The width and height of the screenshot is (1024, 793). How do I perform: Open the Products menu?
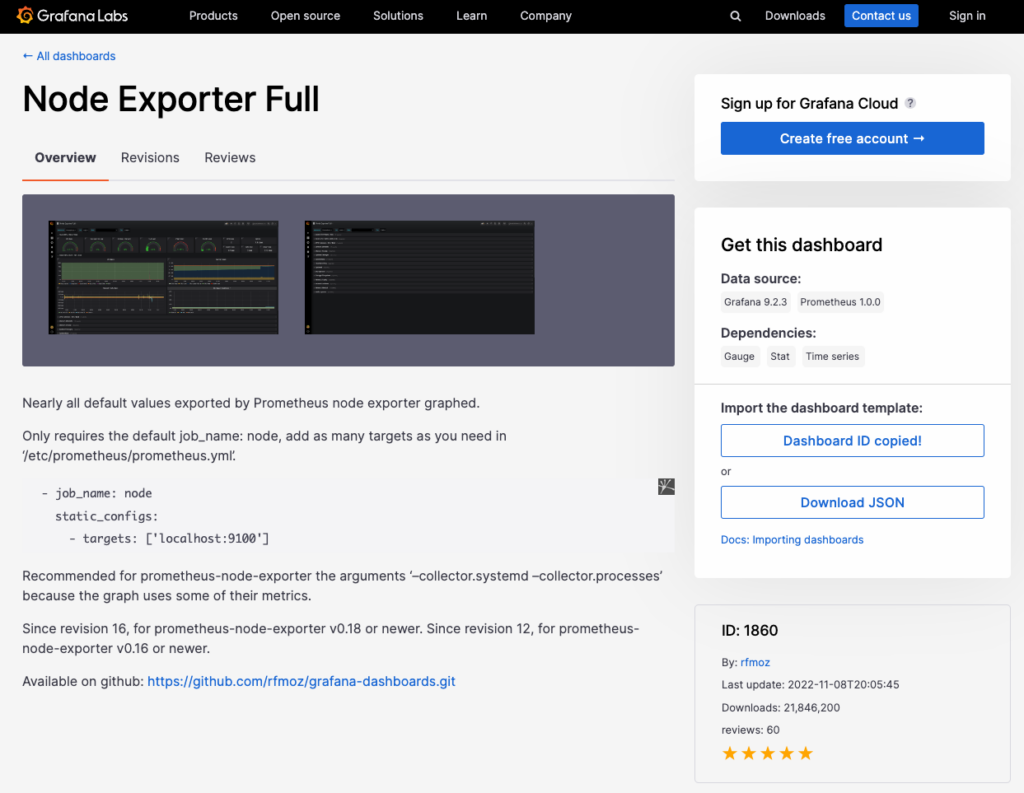coord(214,16)
